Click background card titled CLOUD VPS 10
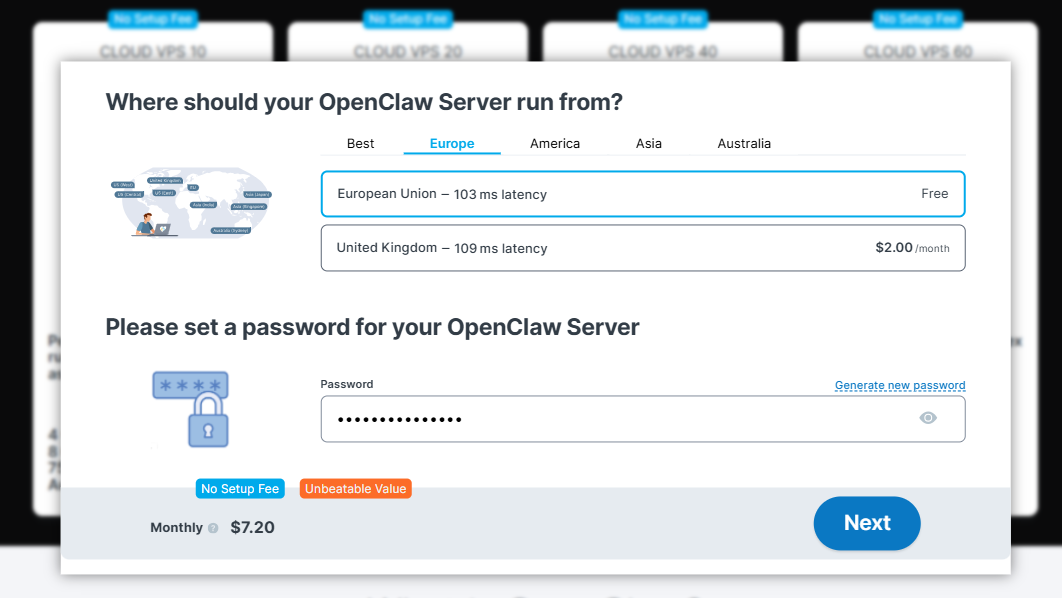The image size is (1062, 598). pyautogui.click(x=153, y=51)
